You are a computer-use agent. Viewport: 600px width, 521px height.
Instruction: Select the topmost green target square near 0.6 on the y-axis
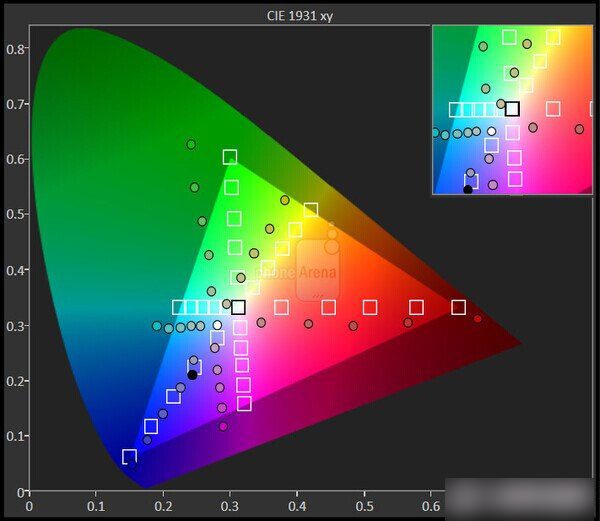point(230,157)
